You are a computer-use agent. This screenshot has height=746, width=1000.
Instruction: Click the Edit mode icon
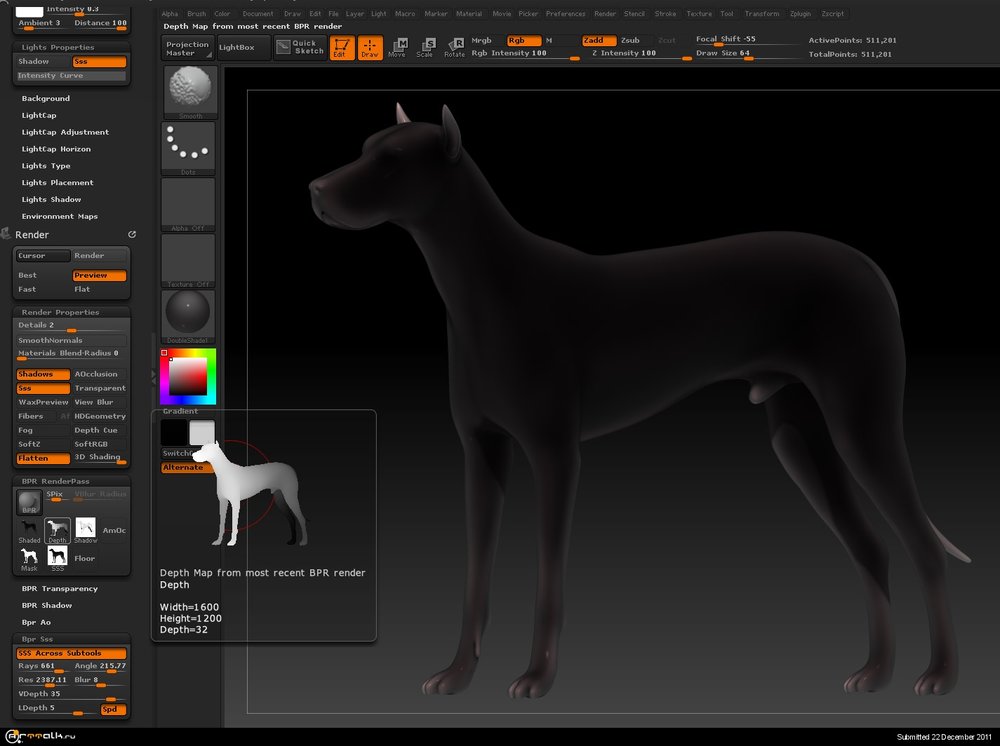342,47
